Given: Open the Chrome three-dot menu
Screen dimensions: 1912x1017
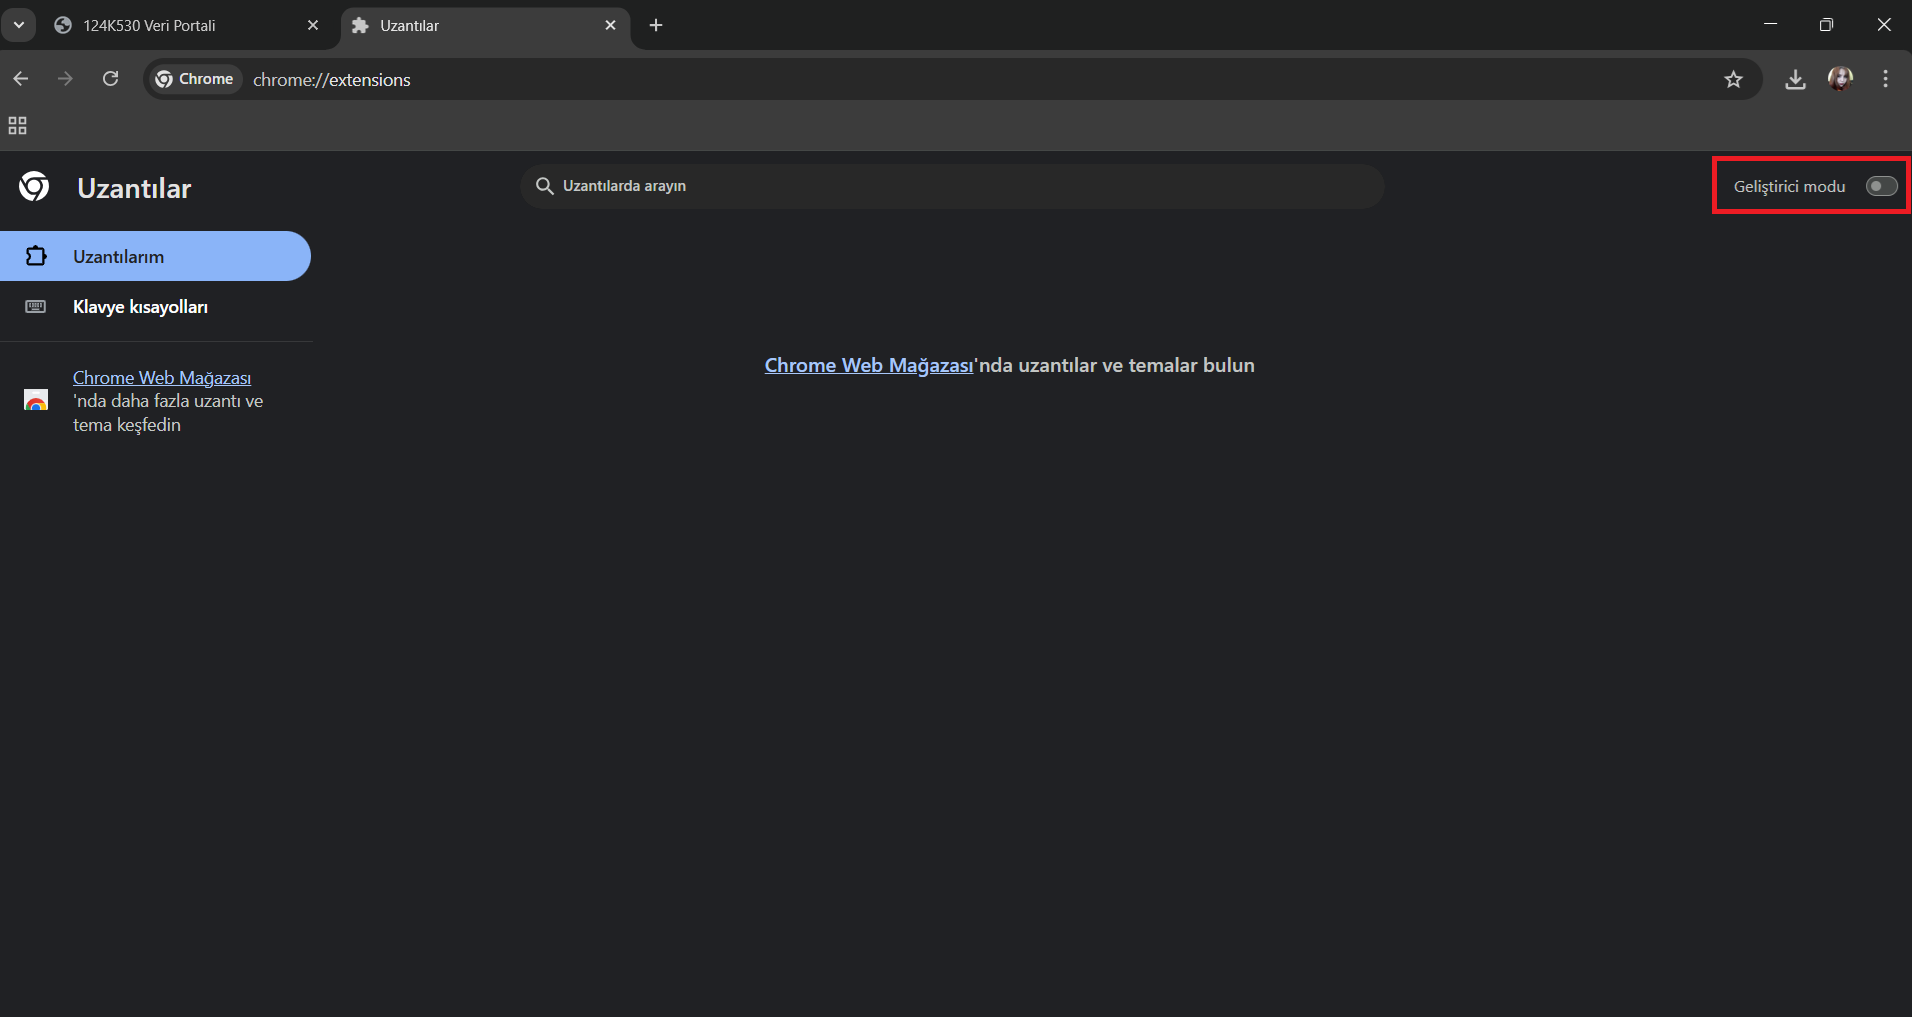Looking at the screenshot, I should pos(1885,79).
